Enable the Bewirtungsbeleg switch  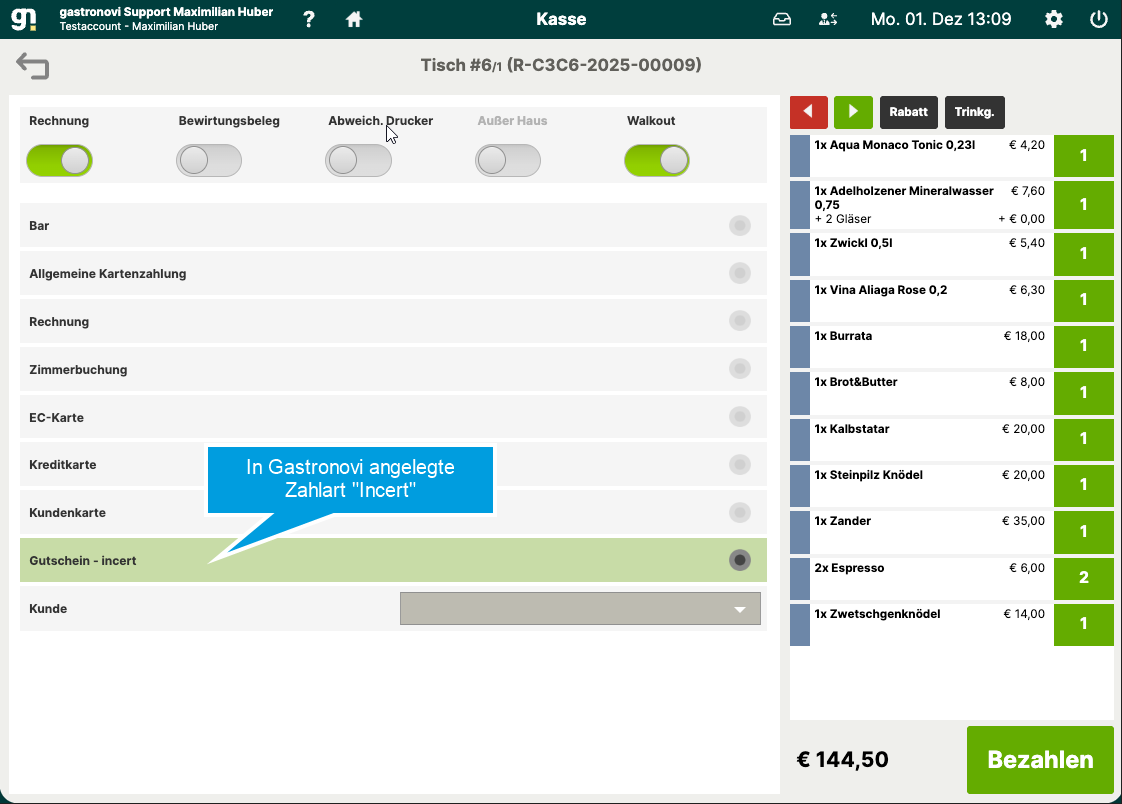pyautogui.click(x=209, y=160)
